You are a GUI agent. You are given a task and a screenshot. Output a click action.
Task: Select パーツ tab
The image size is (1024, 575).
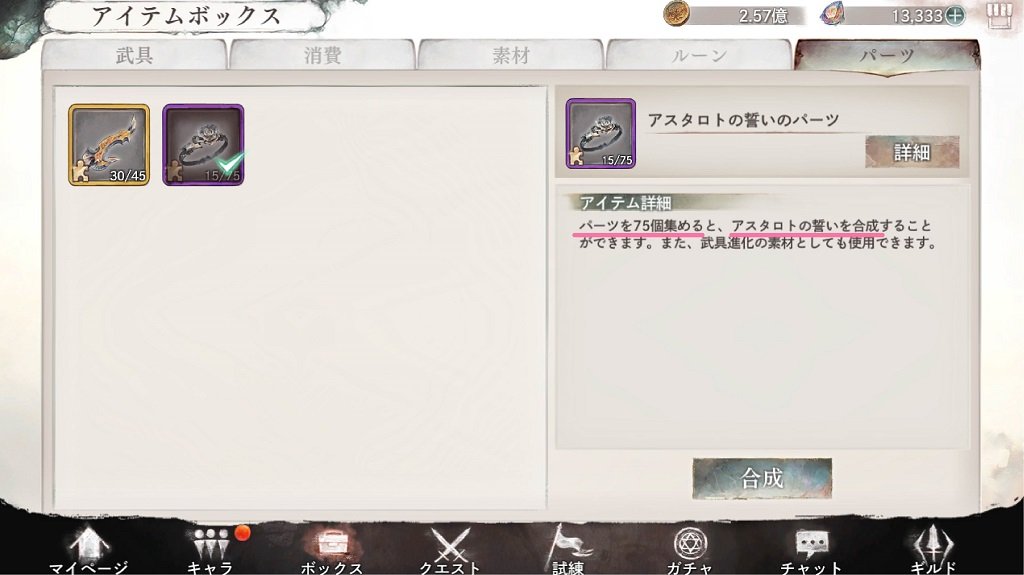point(887,55)
